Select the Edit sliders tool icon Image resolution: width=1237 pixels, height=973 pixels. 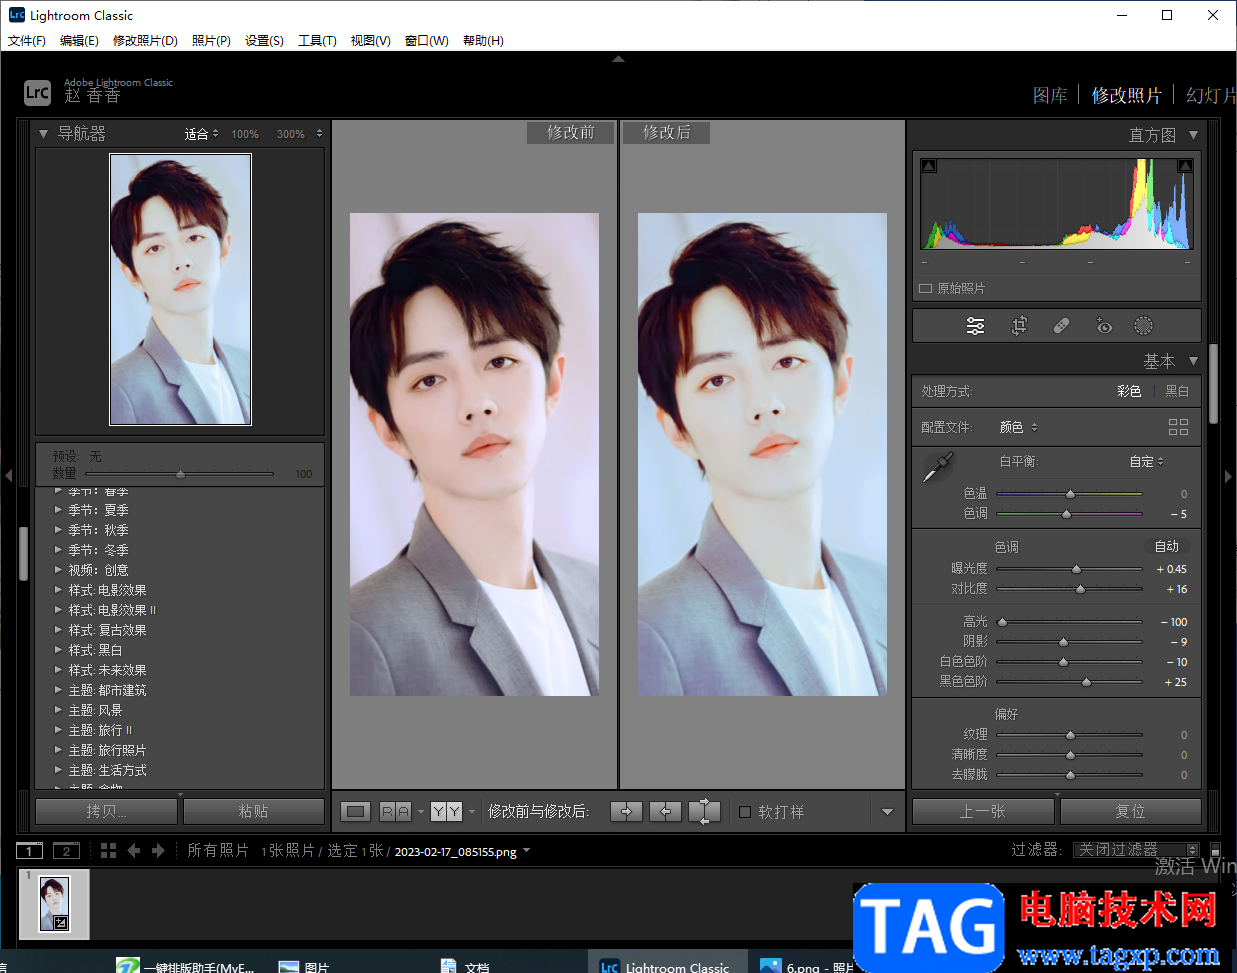point(975,326)
